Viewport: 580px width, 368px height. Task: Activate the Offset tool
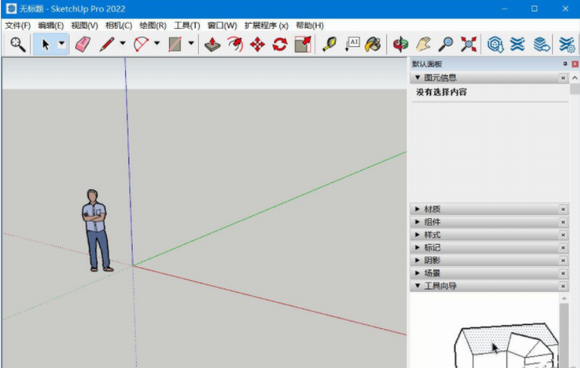(235, 44)
